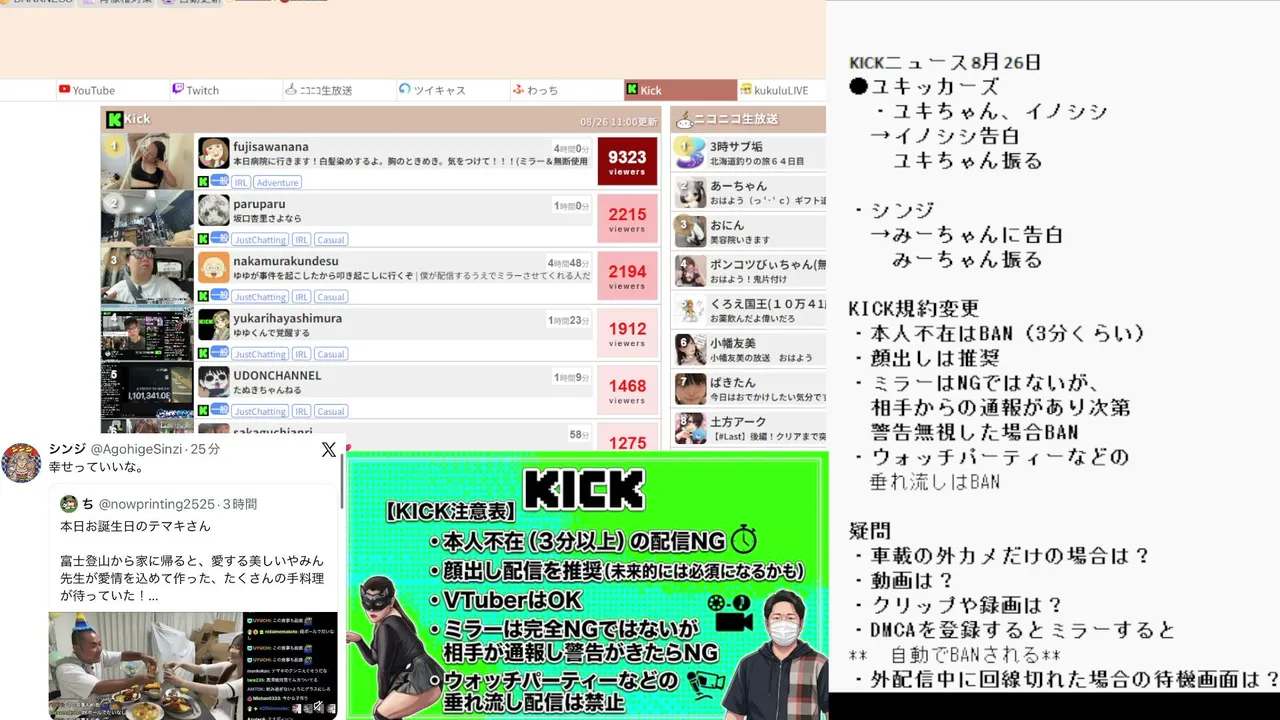The width and height of the screenshot is (1280, 720).
Task: Click the Kick logo in ranking header
Action: (115, 119)
